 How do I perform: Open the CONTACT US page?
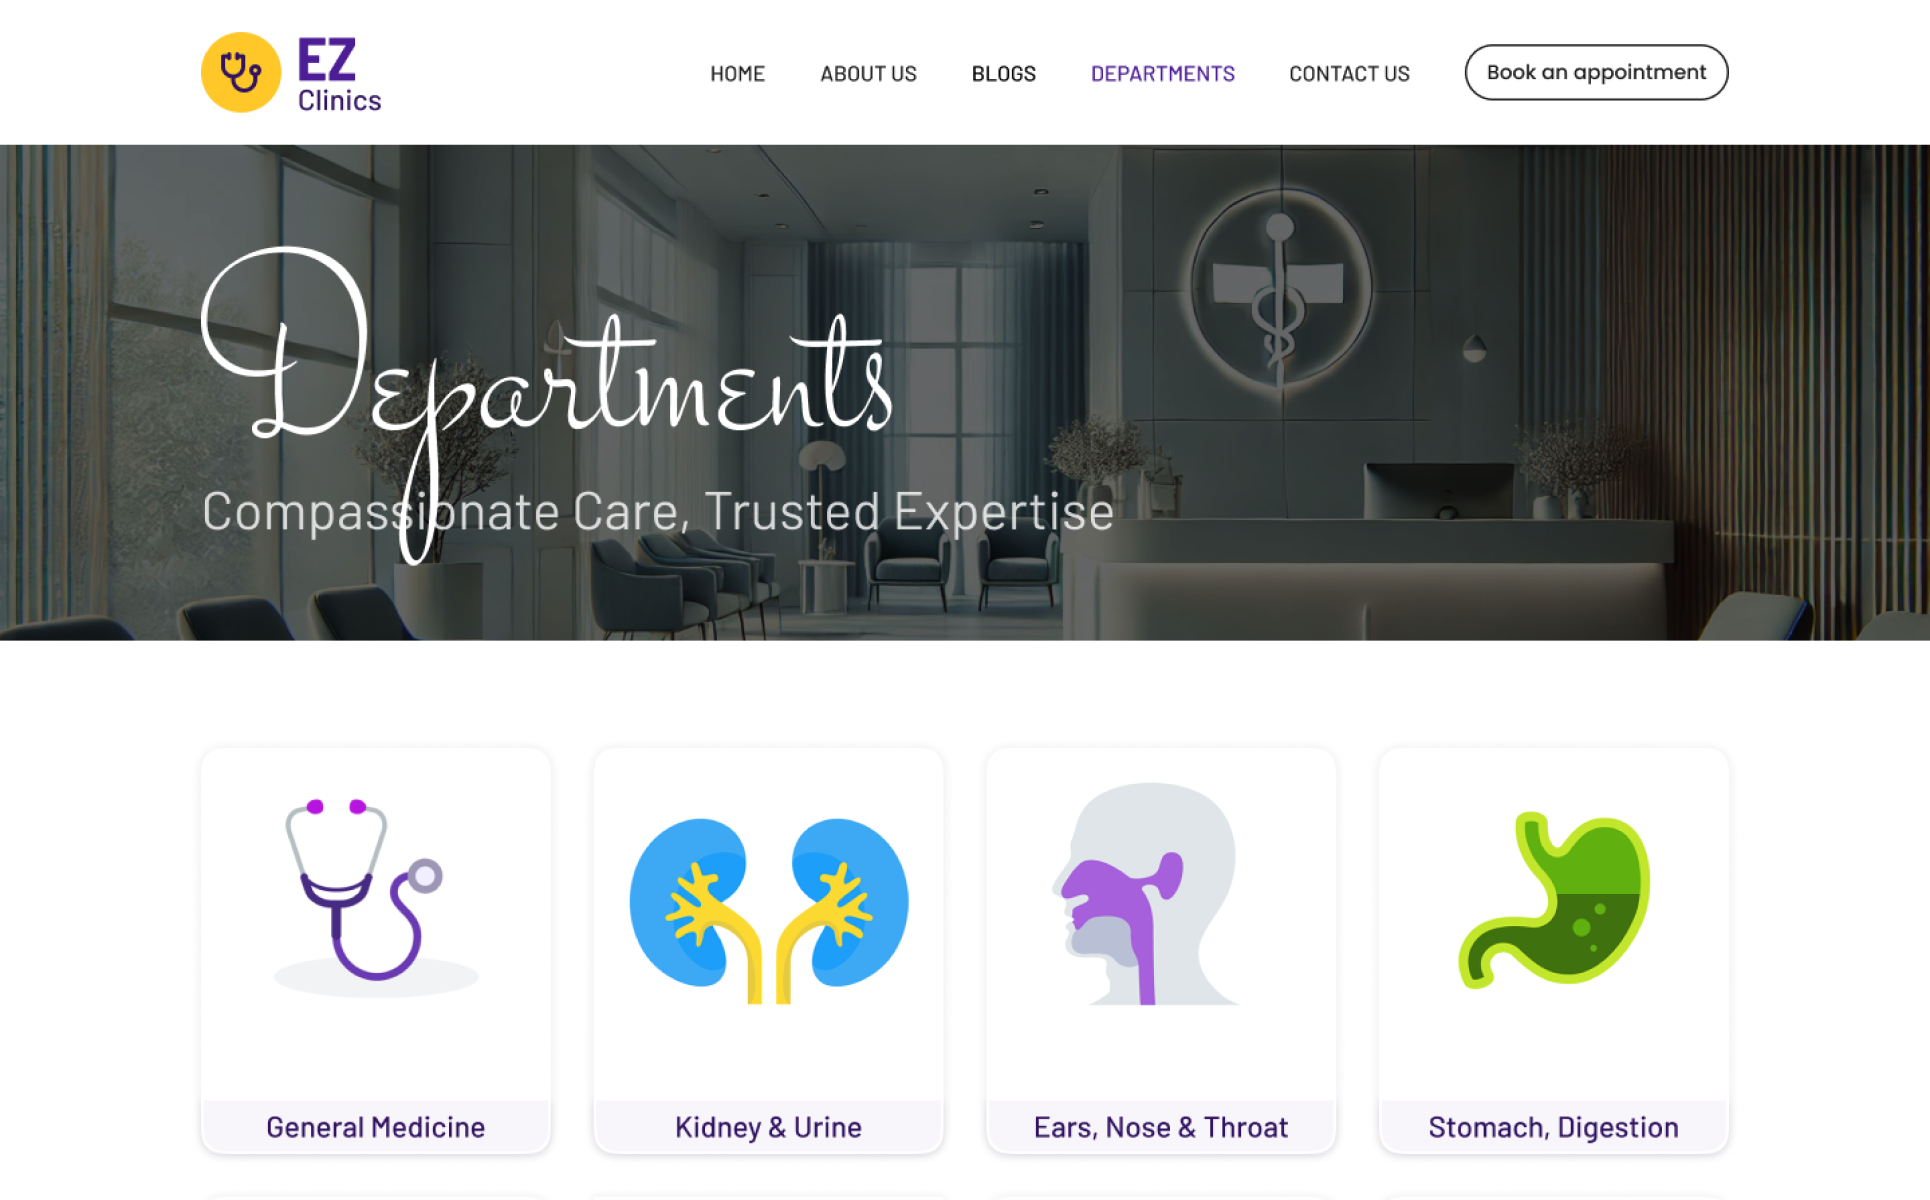pos(1349,73)
